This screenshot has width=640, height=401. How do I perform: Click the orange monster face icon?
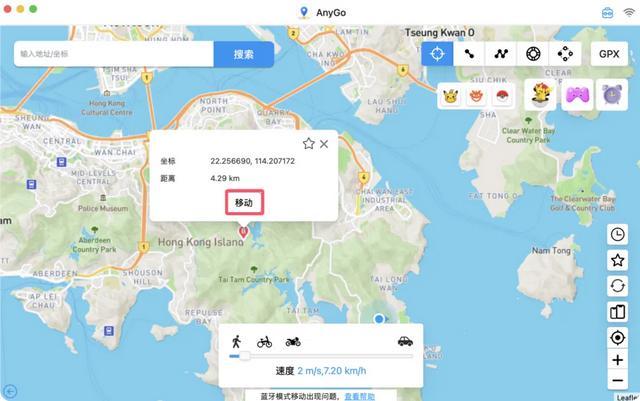pos(476,96)
